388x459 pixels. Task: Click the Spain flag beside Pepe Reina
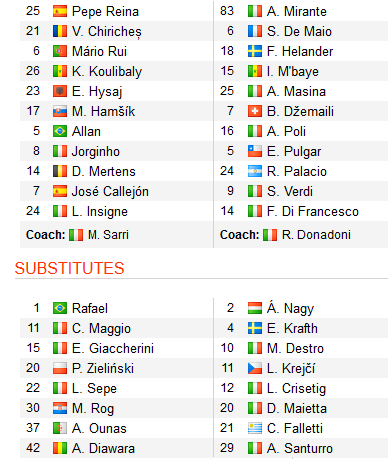[60, 11]
